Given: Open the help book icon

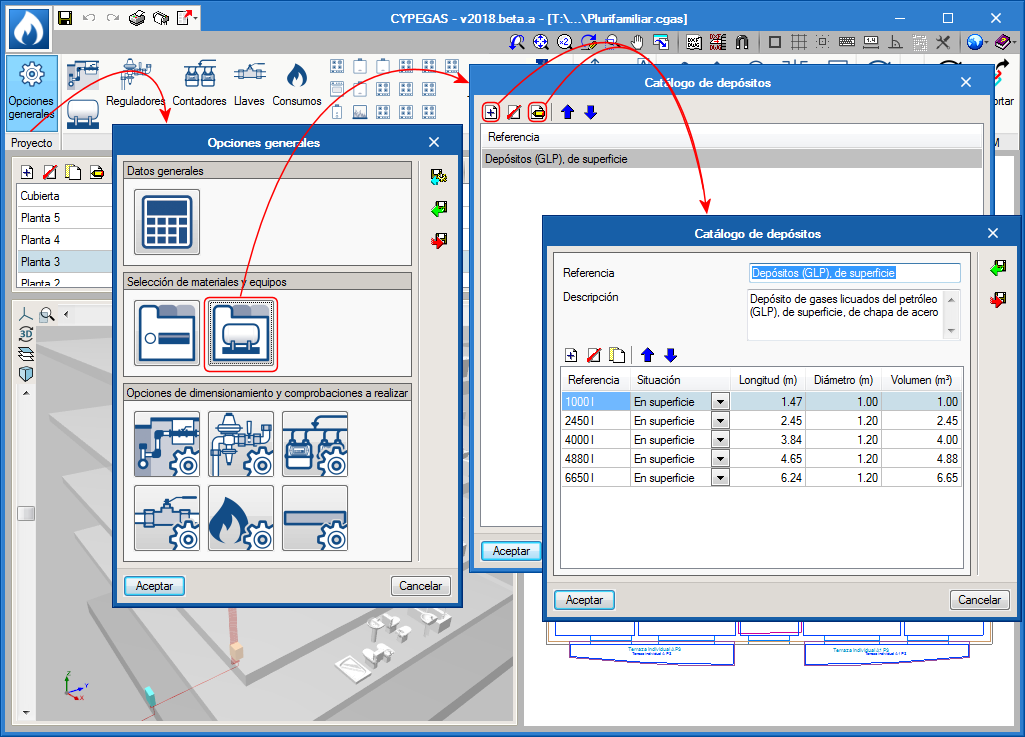Looking at the screenshot, I should coord(1003,43).
